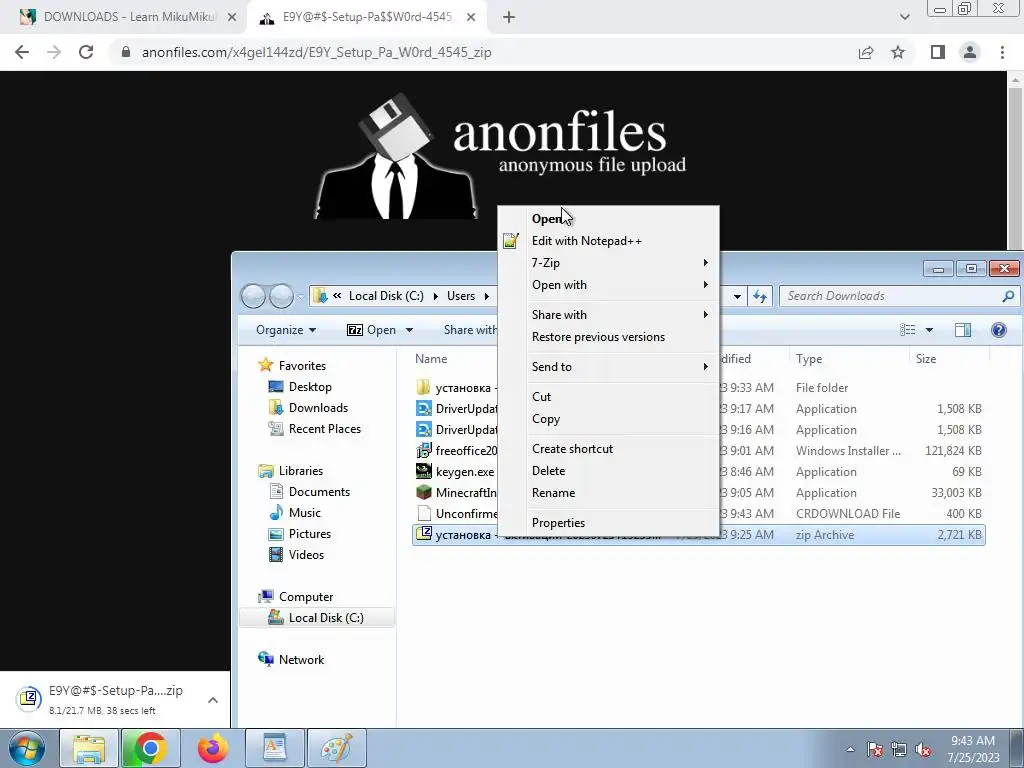
Task: Open the view options dropdown arrow
Action: [x=929, y=330]
